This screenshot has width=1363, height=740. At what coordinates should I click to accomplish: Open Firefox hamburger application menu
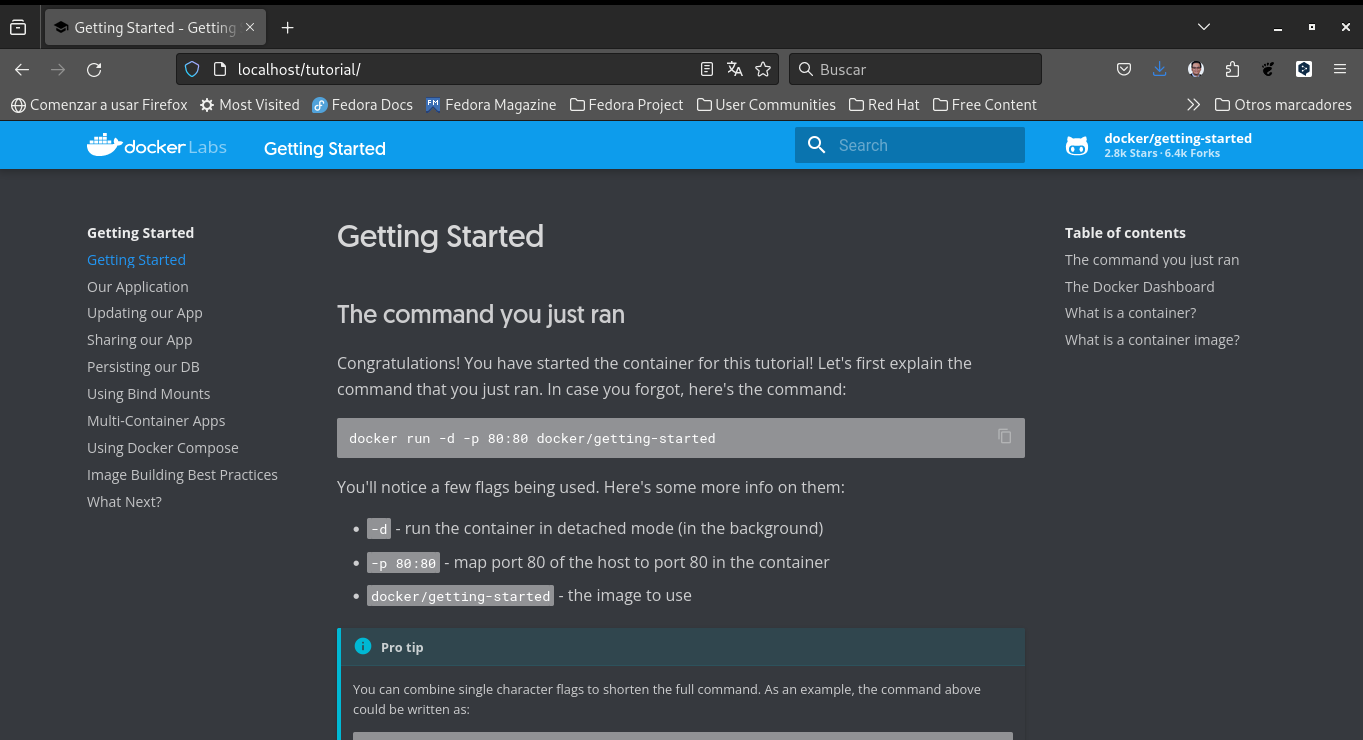[x=1340, y=69]
